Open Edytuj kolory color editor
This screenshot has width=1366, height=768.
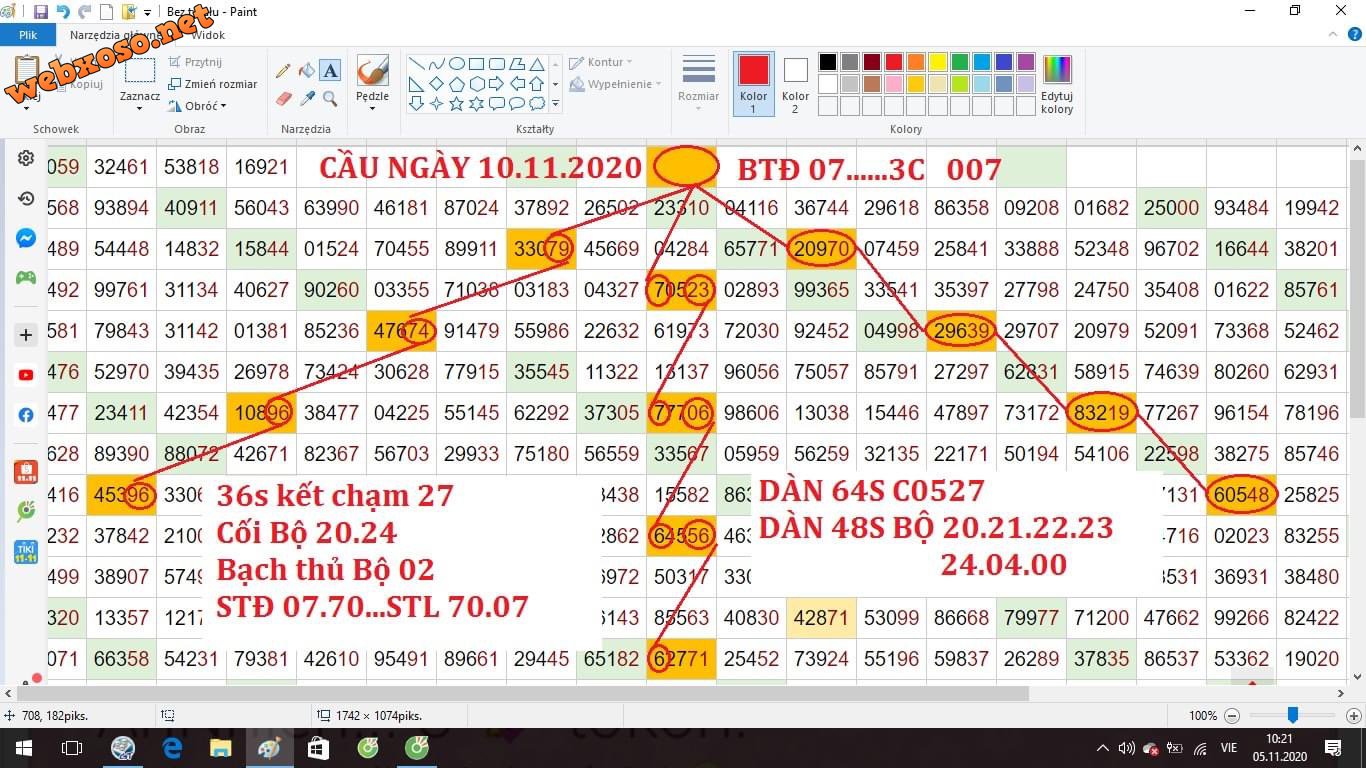1056,84
